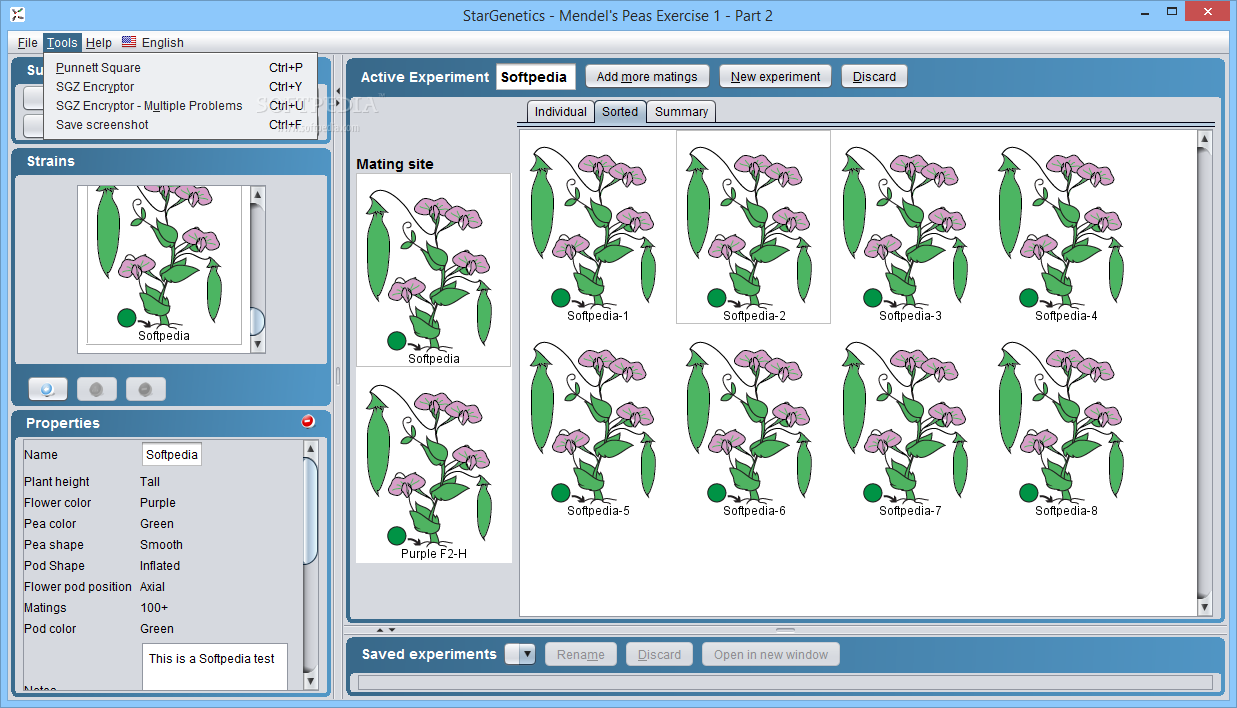Switch to the Individual tab
1237x708 pixels.
[560, 111]
